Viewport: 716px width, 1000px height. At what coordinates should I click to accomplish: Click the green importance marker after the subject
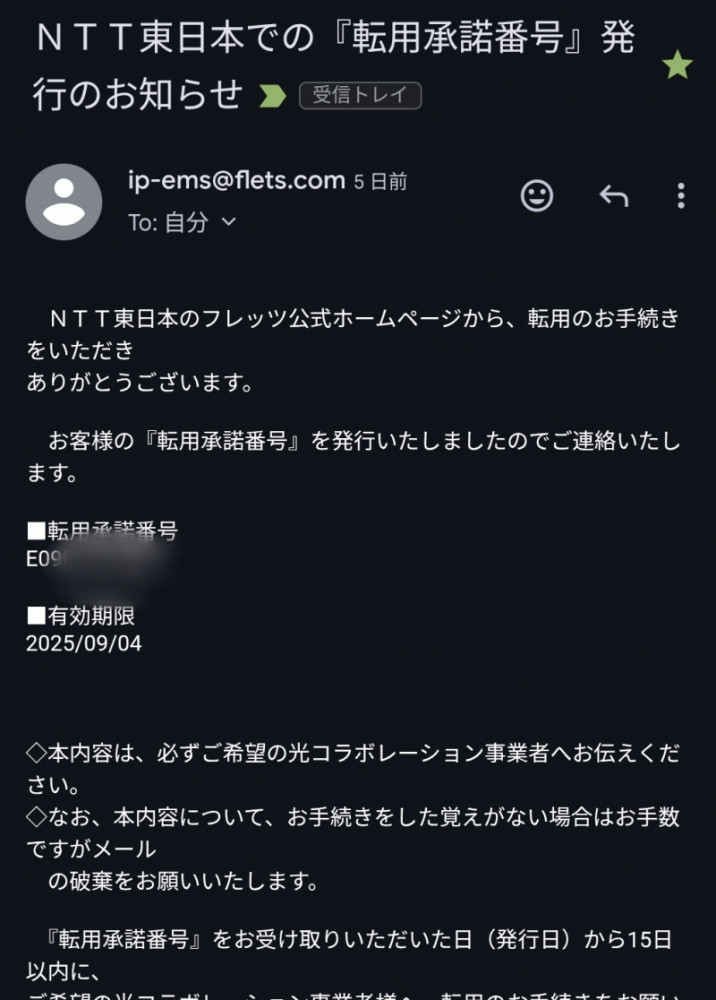tap(272, 96)
